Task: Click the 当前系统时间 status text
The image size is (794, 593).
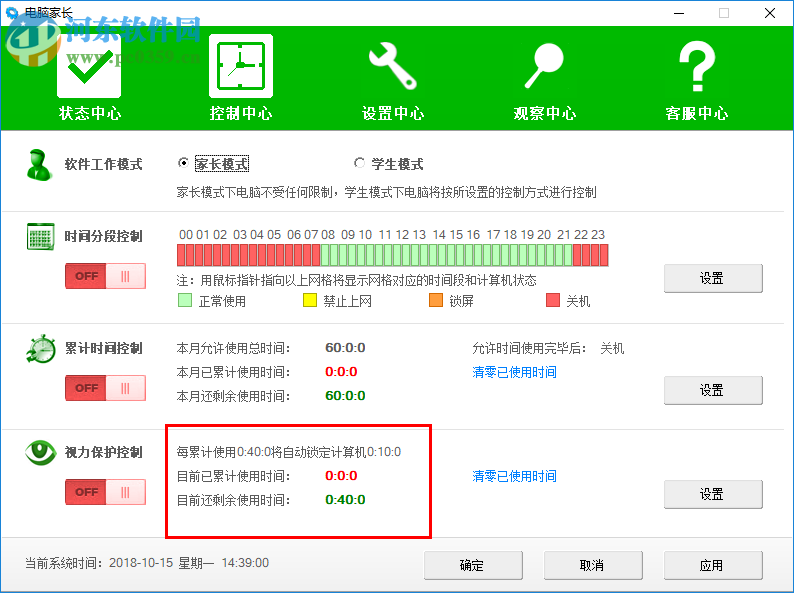Action: click(147, 563)
